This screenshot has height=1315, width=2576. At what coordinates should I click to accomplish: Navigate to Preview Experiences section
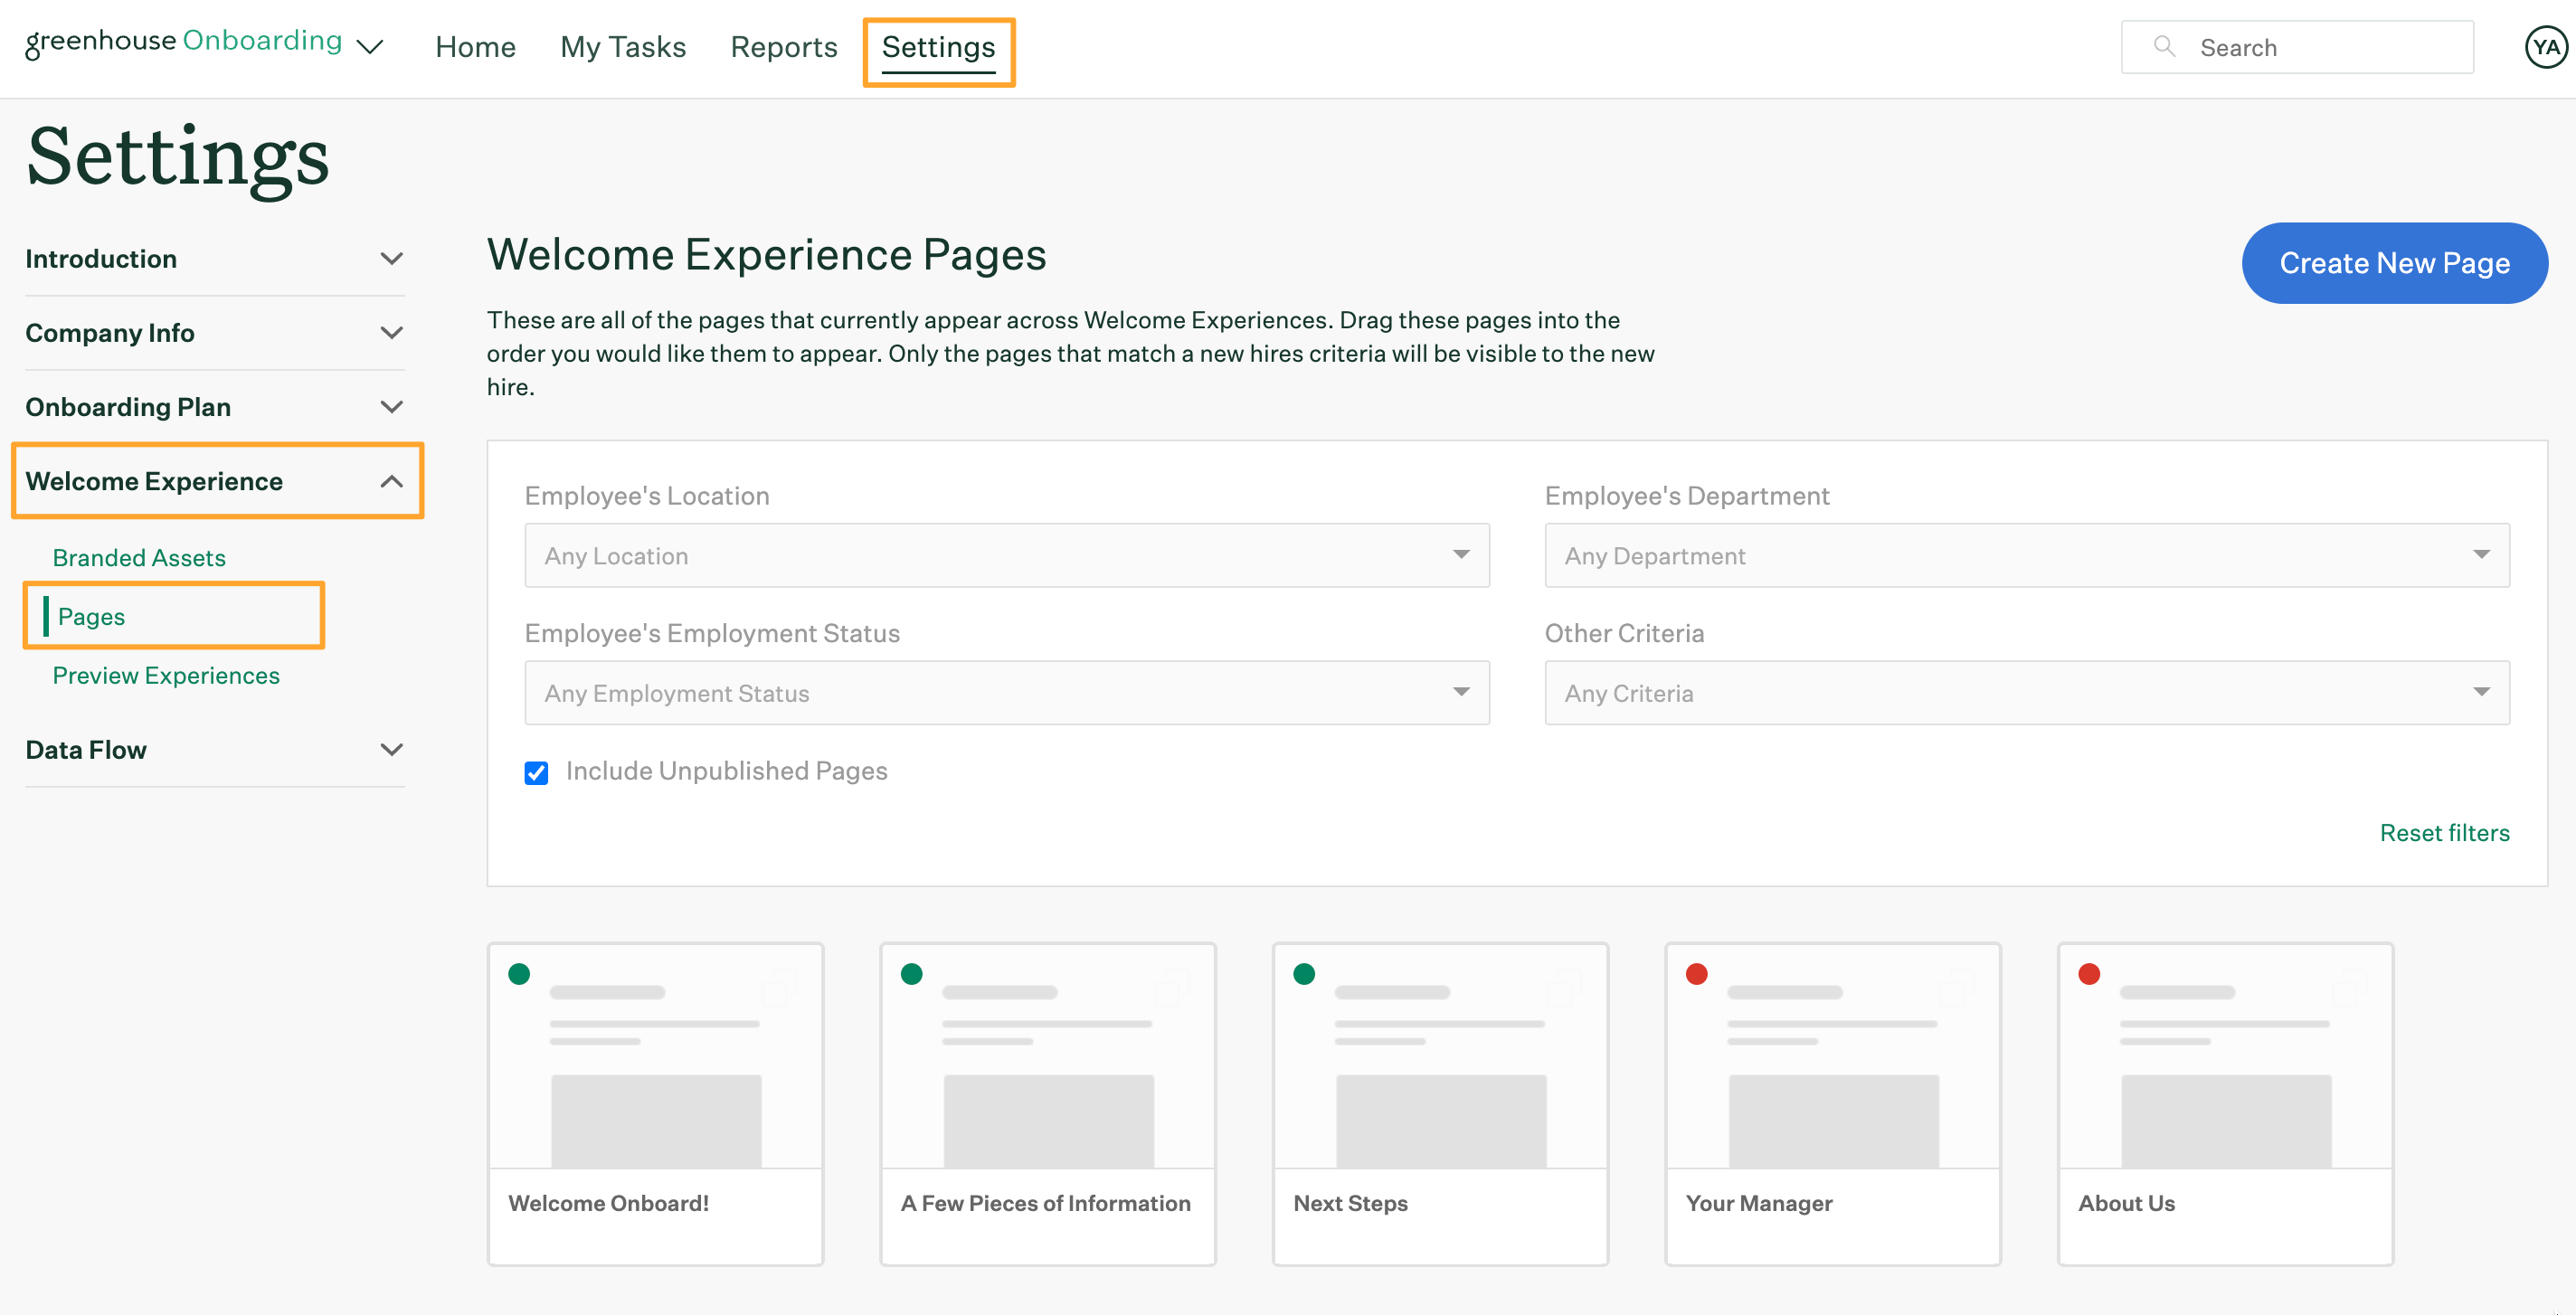tap(166, 673)
